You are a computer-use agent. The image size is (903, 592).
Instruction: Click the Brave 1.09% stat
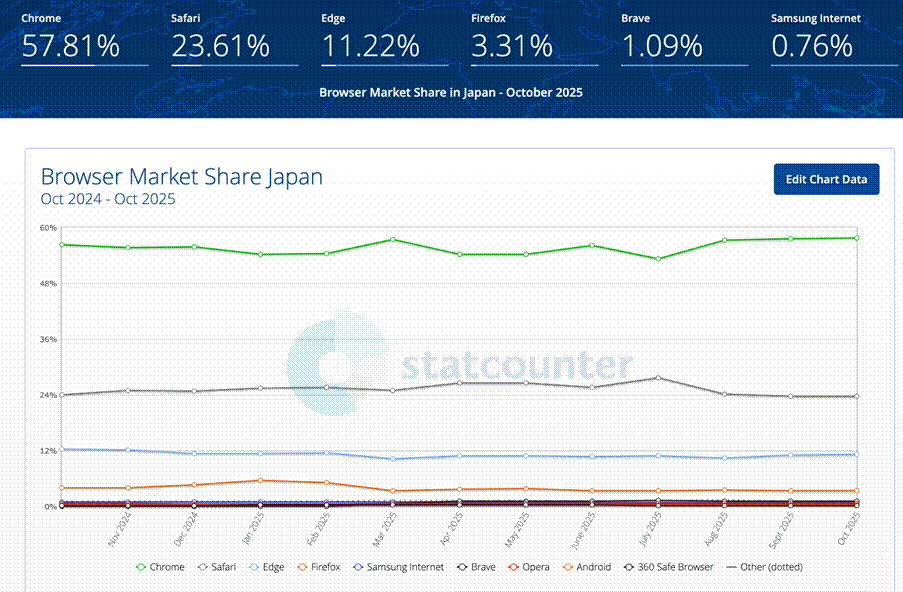coord(662,46)
